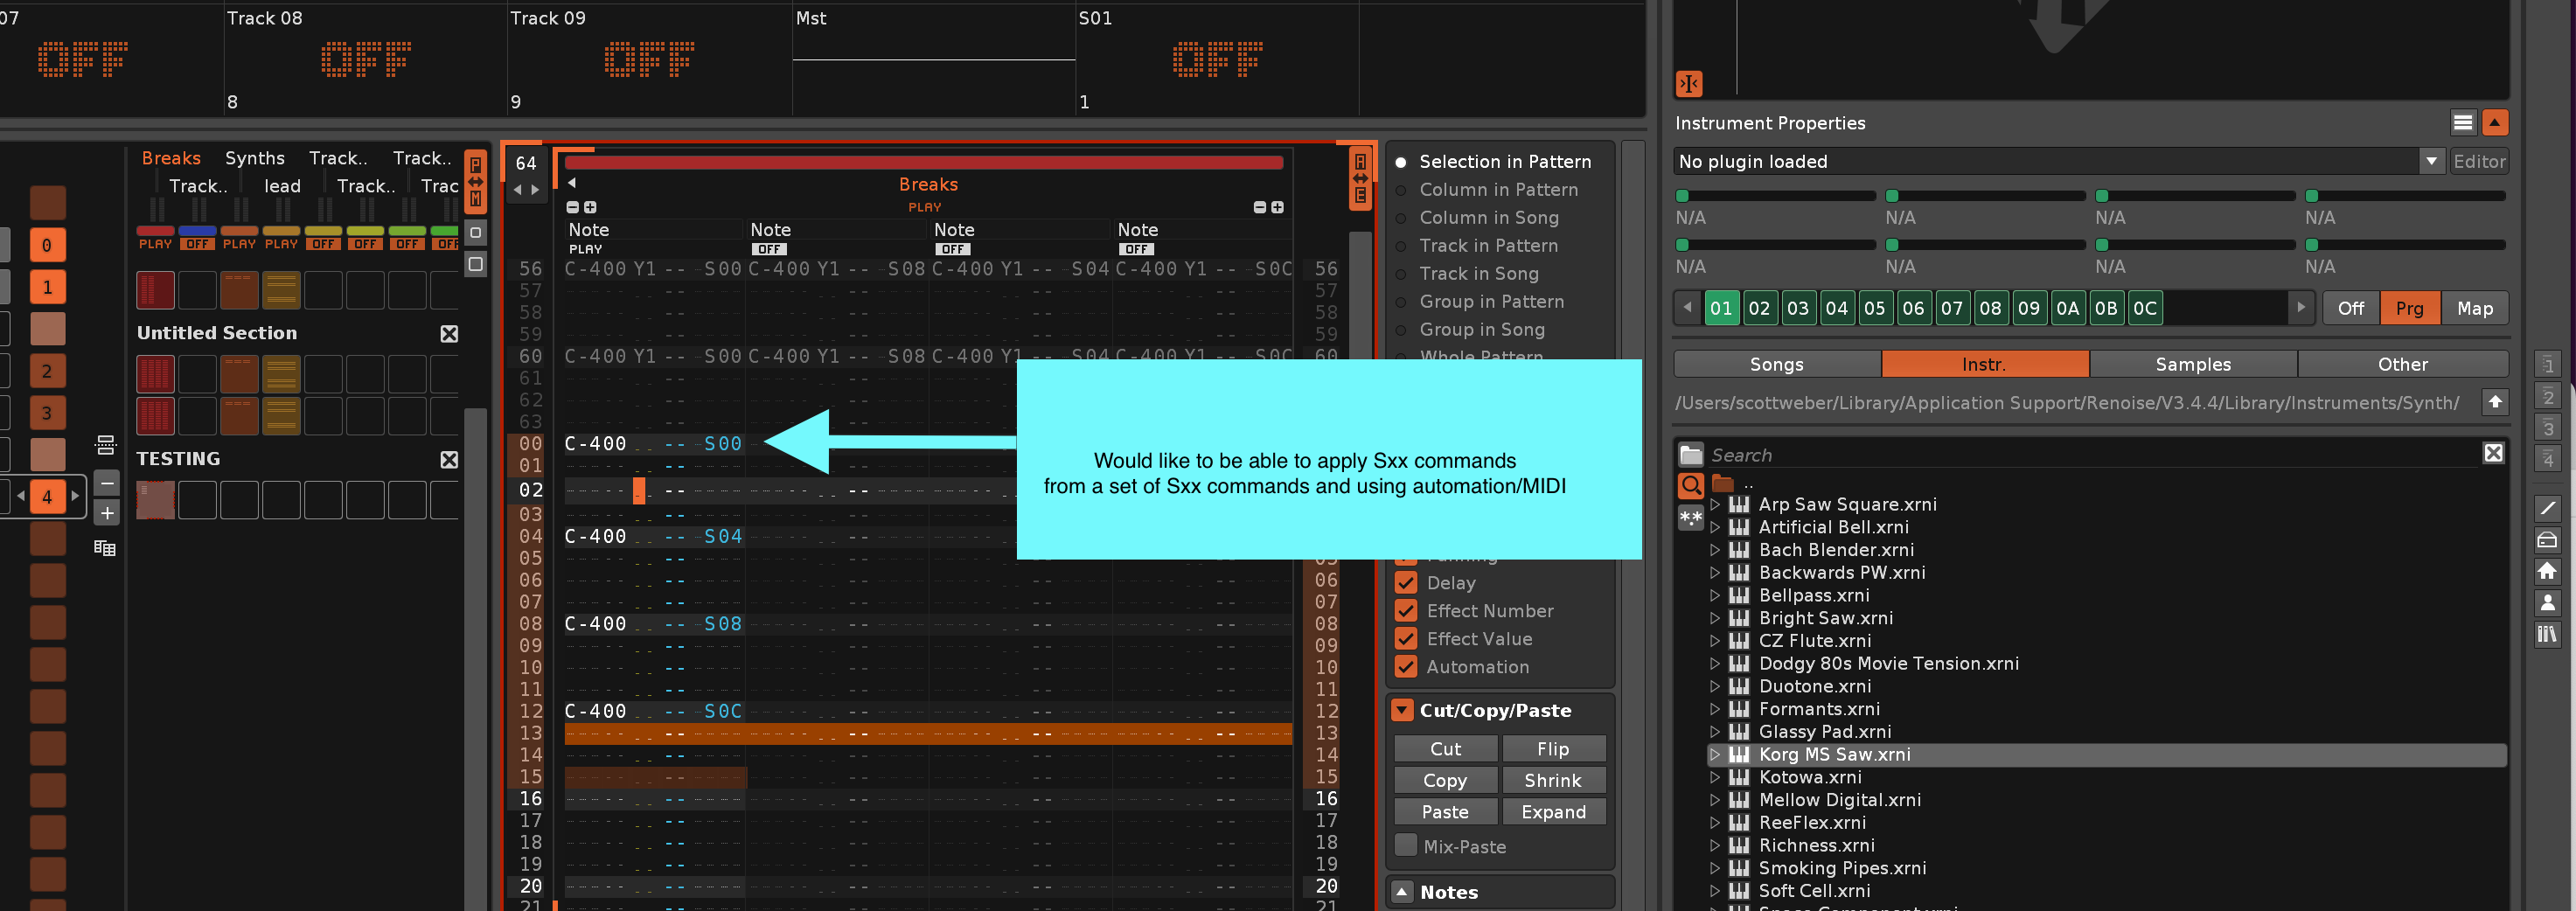Select Dodgy 80s Movie Tension.xrni instrument

click(1888, 663)
